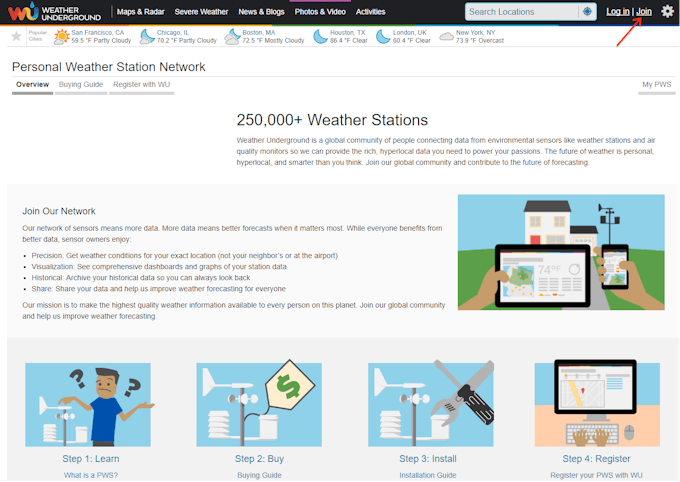Click the Personal Weather Station Network title
Screen dimensions: 680x482
click(109, 67)
